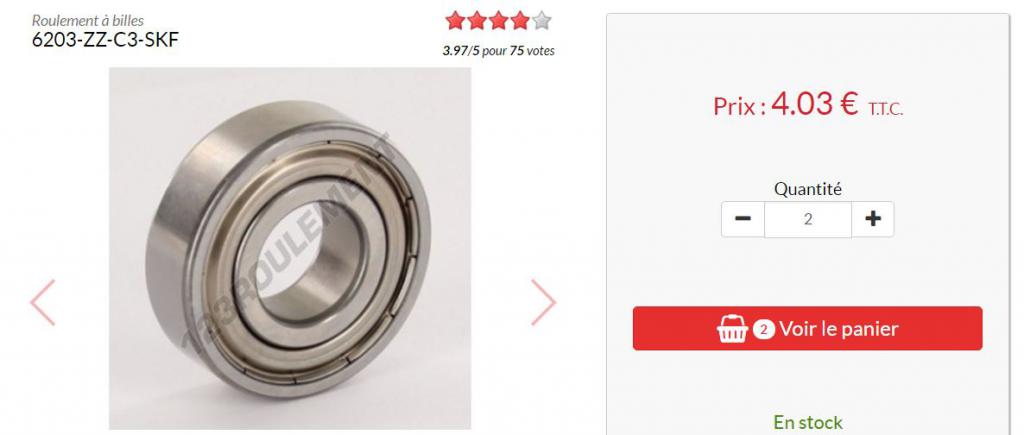Click the En stock availability label

tap(808, 423)
